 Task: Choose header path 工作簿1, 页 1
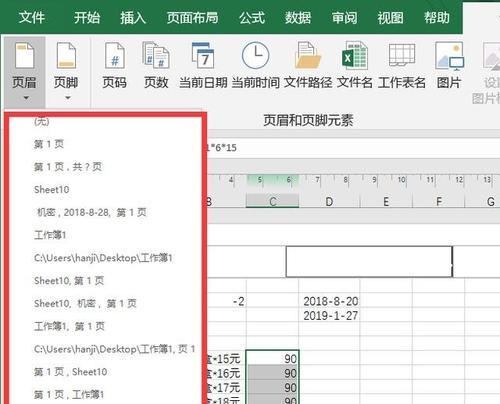105,349
